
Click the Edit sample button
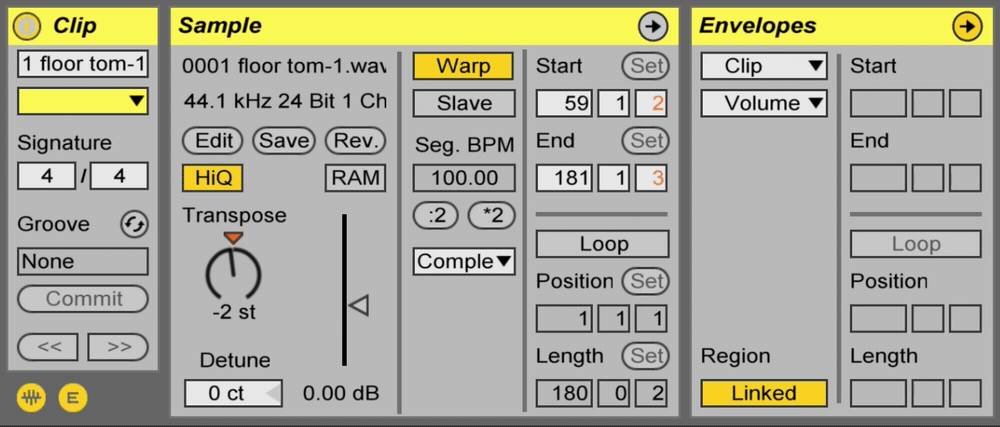point(213,141)
